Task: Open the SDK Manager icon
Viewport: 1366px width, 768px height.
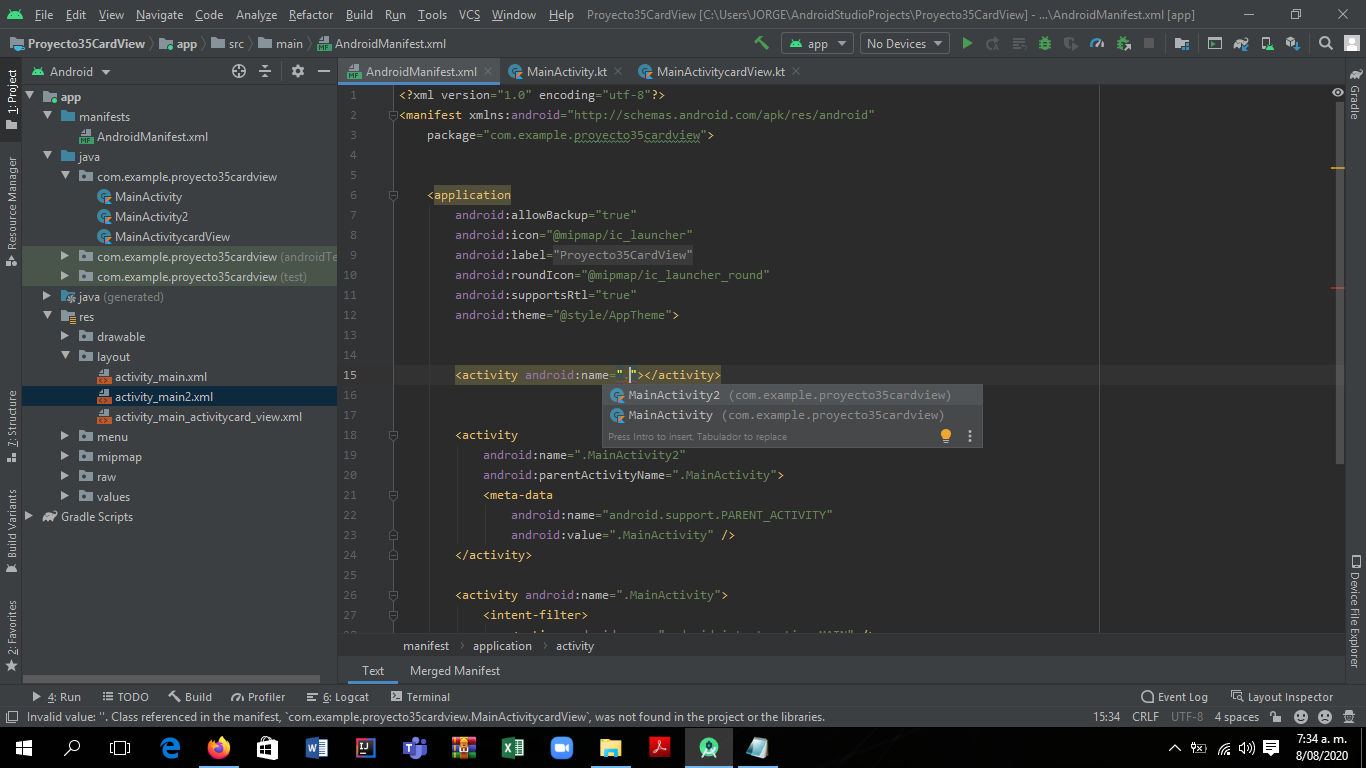Action: coord(1293,44)
